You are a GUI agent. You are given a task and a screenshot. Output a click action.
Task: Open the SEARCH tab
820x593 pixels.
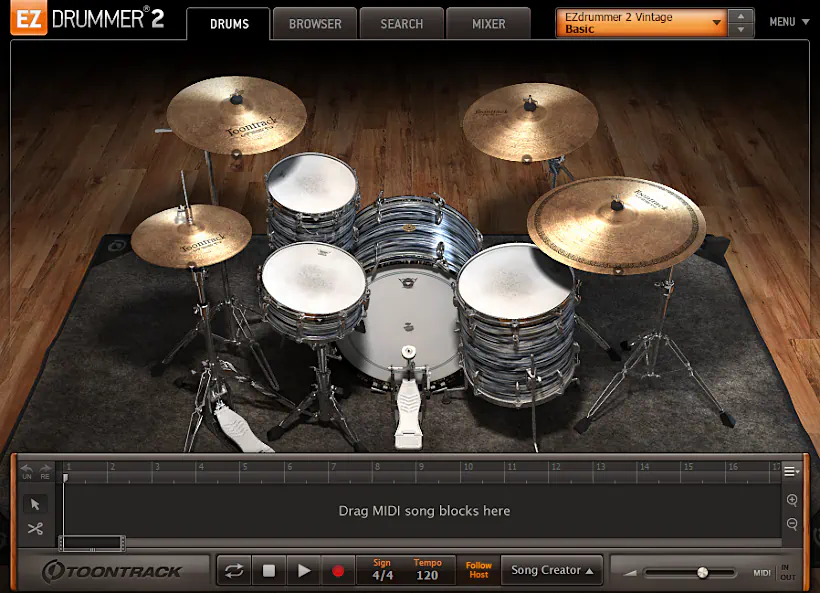tap(402, 24)
